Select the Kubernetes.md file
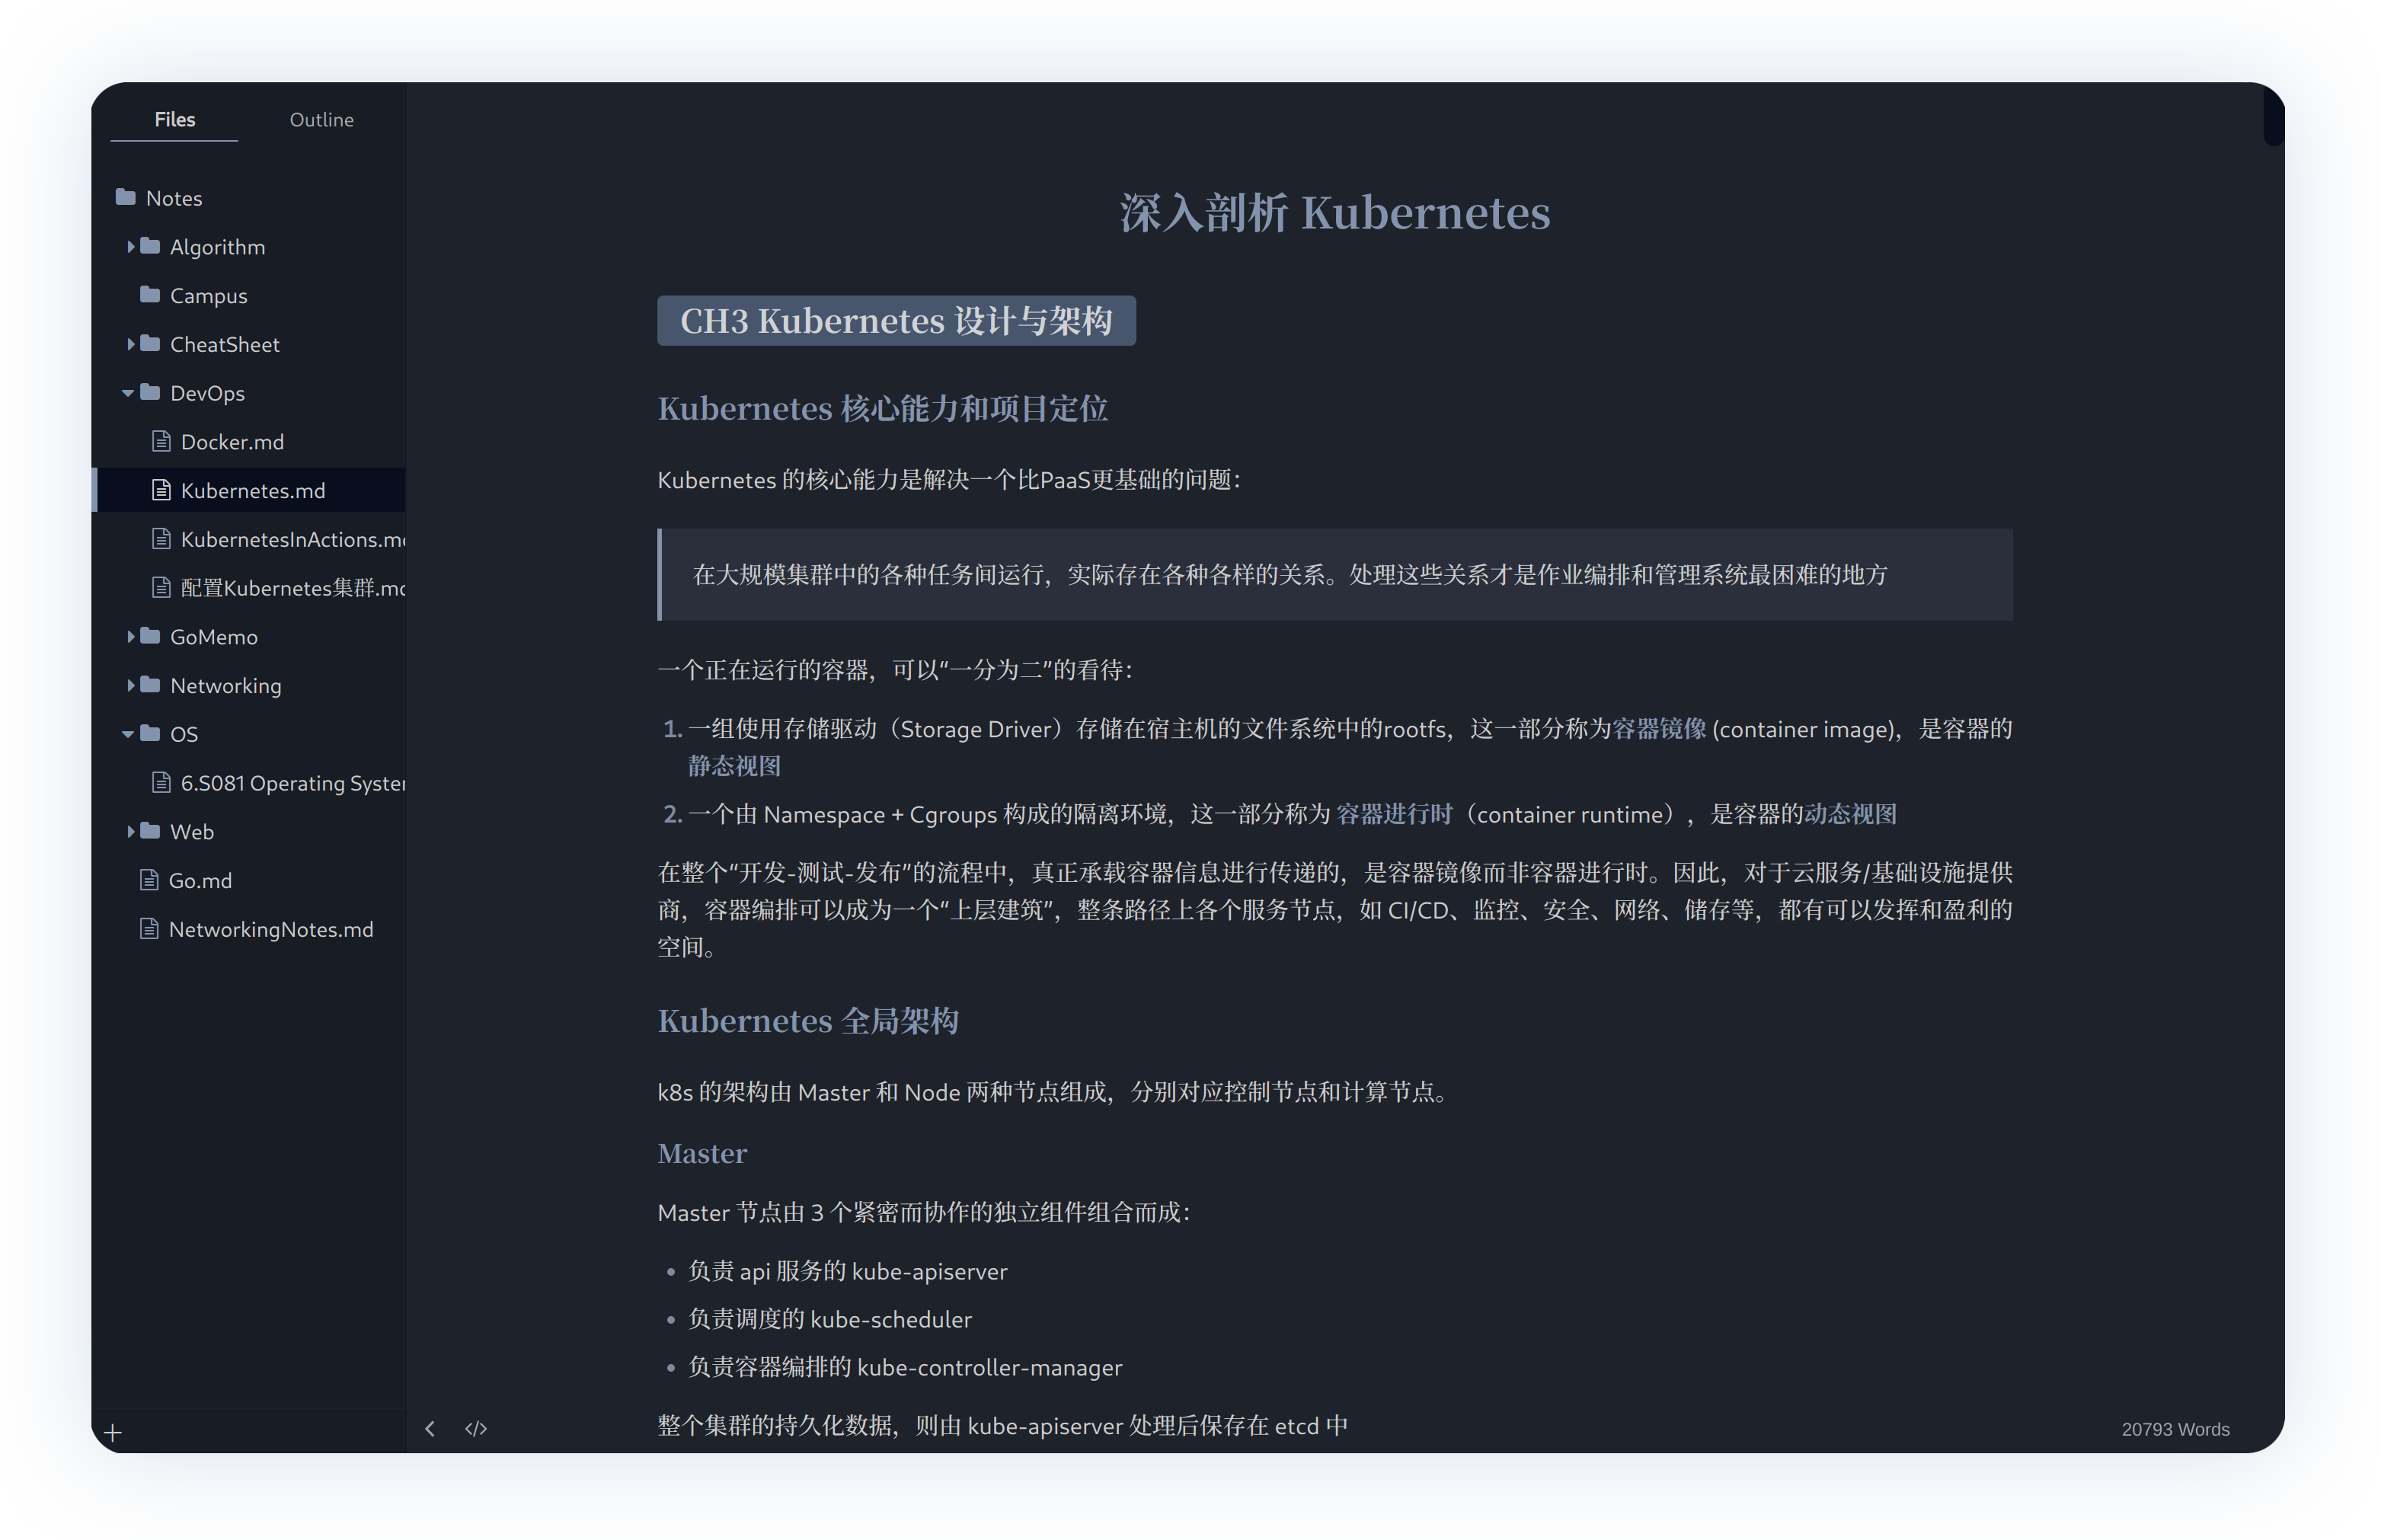Image resolution: width=2381 pixels, height=1540 pixels. click(252, 490)
